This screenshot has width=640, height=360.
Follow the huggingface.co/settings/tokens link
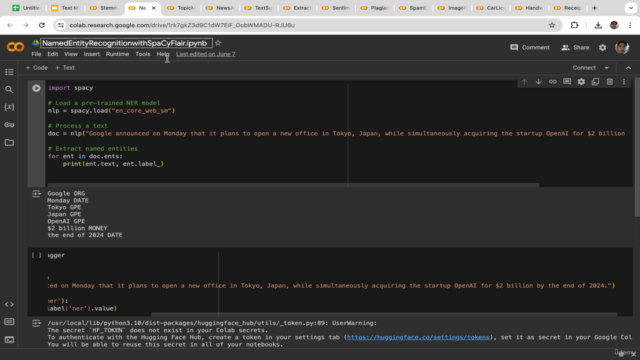click(x=418, y=338)
